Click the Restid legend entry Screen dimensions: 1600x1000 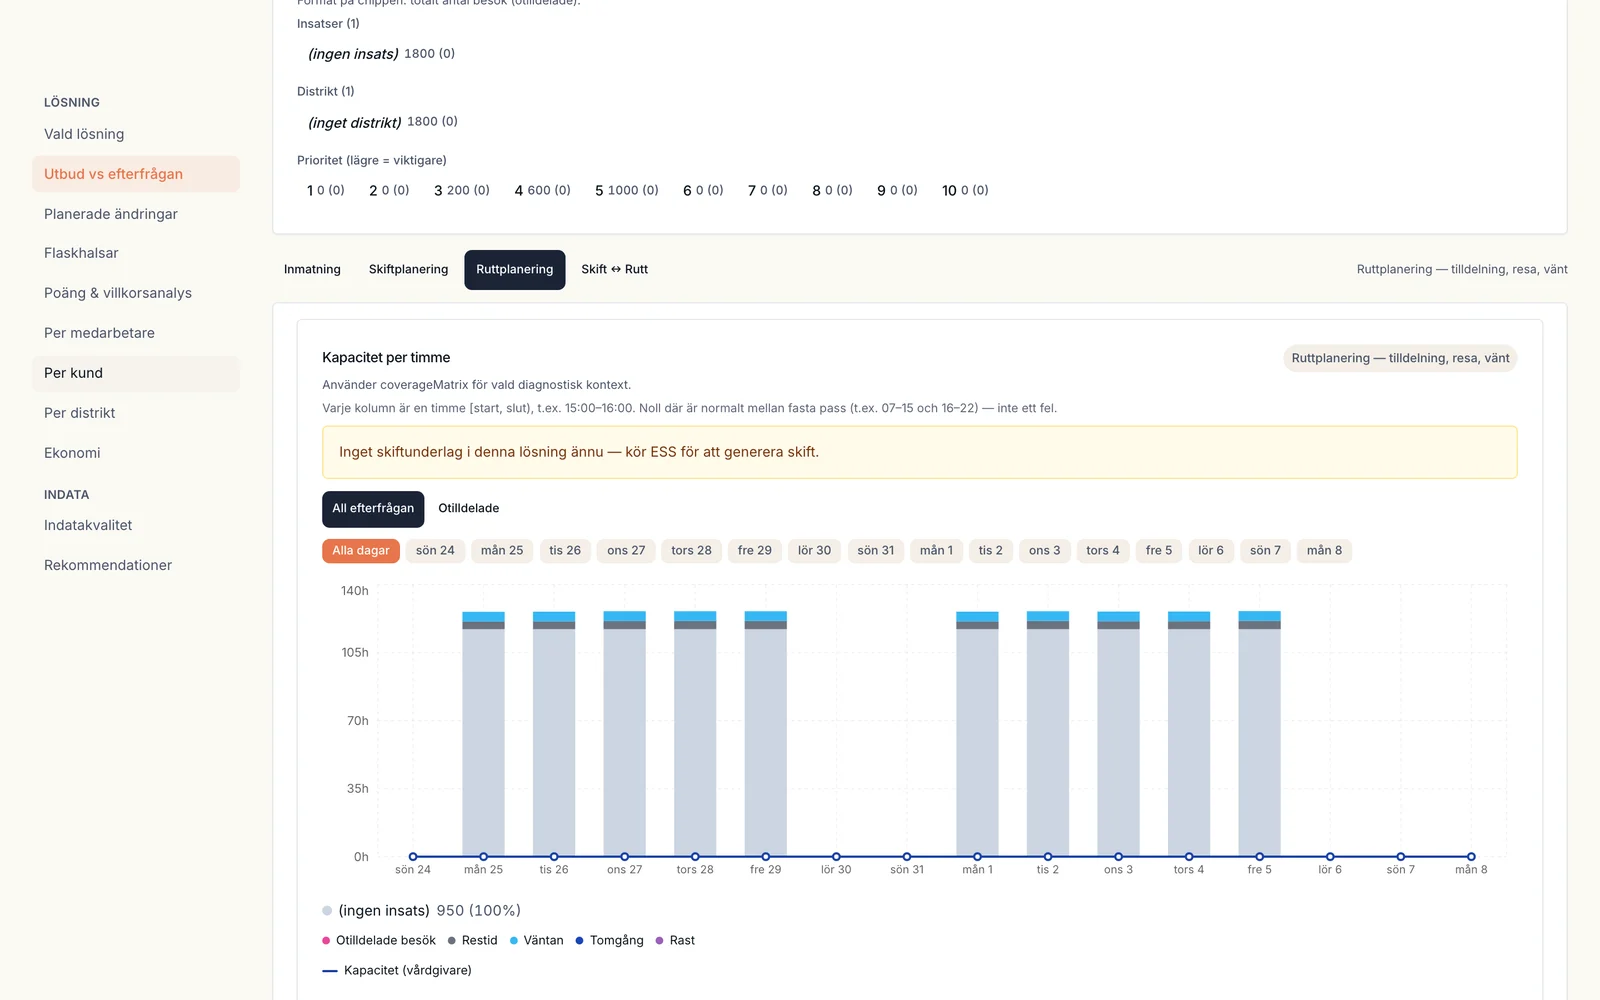coord(472,941)
